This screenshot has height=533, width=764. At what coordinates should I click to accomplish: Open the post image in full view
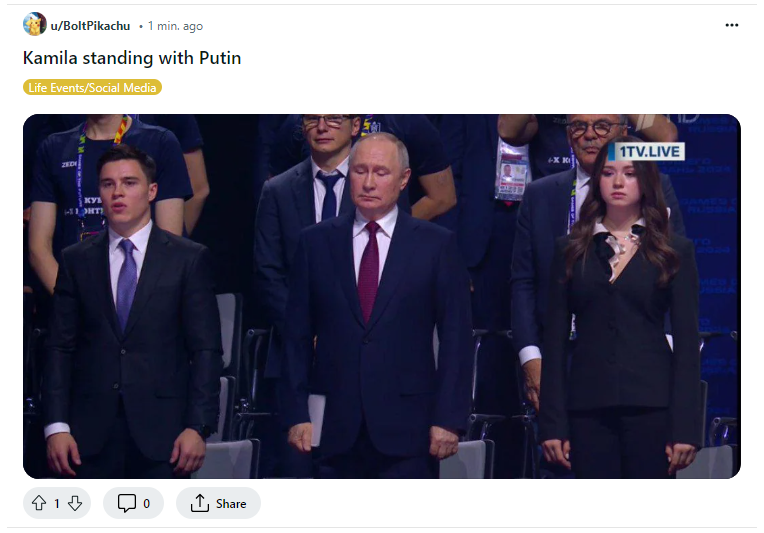click(382, 296)
